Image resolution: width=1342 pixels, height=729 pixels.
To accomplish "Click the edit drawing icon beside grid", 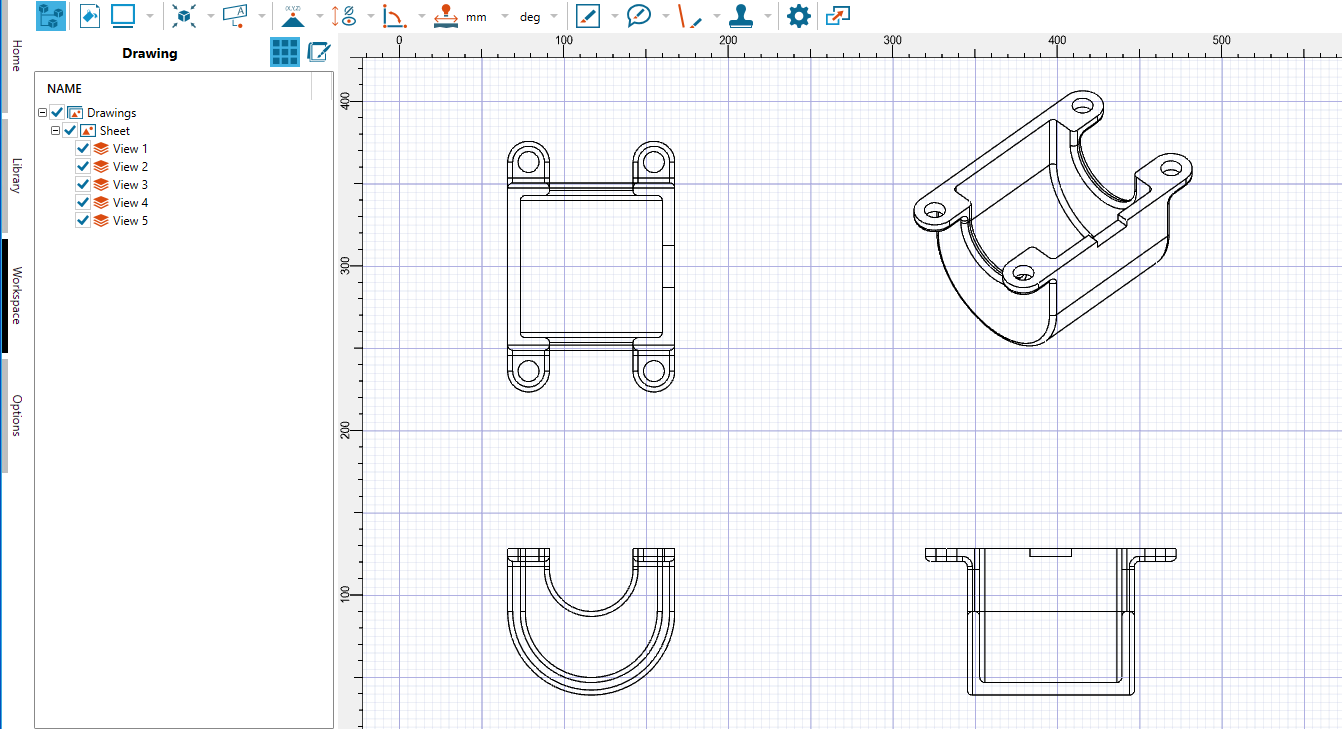I will point(319,53).
